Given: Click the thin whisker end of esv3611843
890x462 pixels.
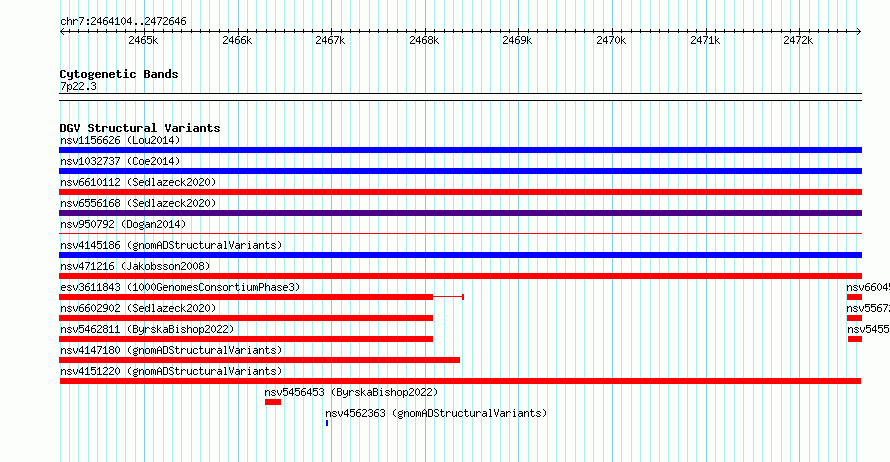Looking at the screenshot, I should tap(463, 297).
